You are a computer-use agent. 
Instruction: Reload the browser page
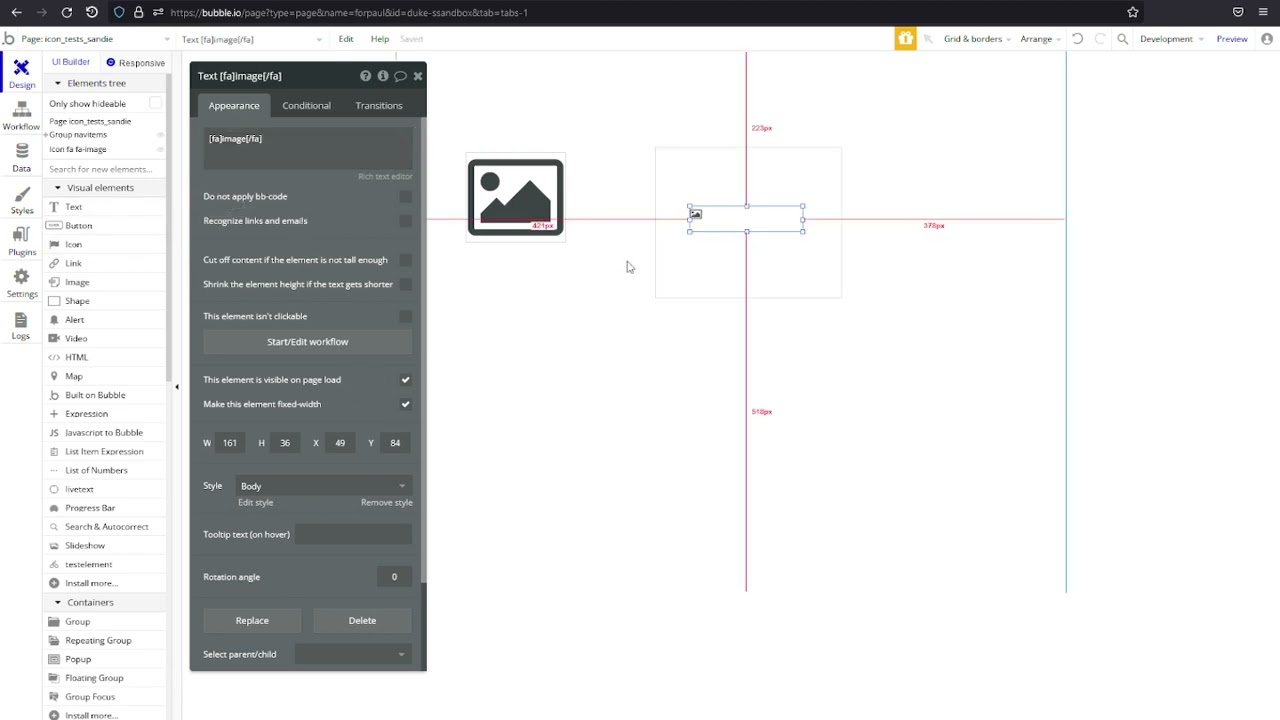[x=66, y=12]
